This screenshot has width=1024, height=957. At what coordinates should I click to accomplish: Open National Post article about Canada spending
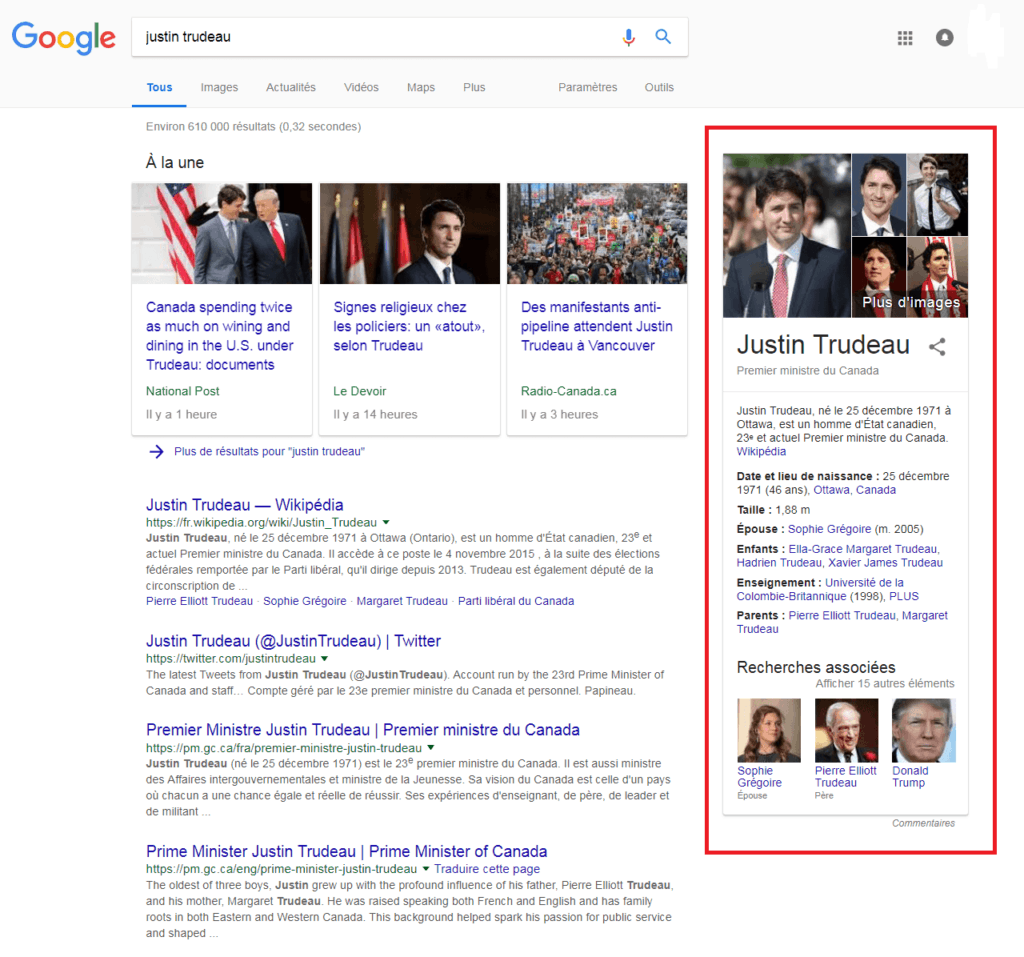tap(219, 336)
